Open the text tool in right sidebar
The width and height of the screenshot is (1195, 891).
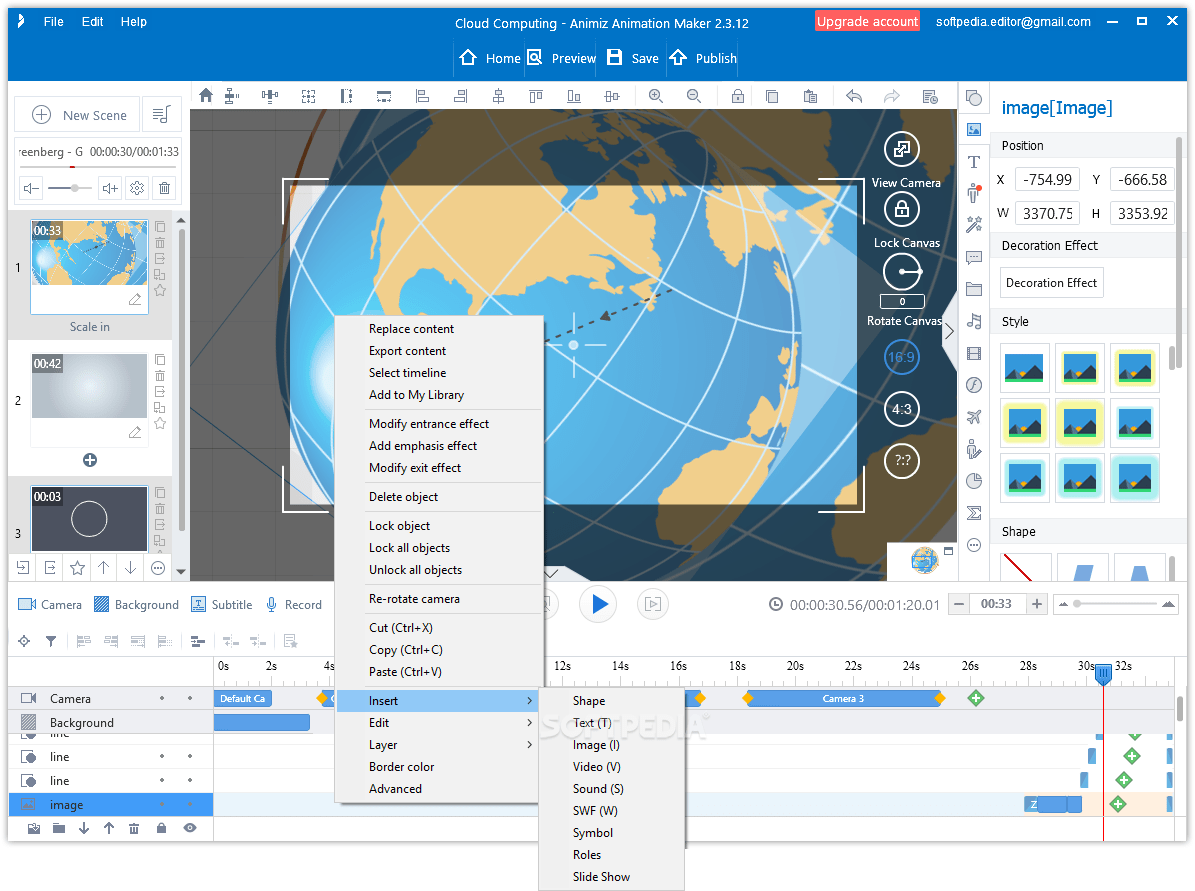click(x=974, y=162)
